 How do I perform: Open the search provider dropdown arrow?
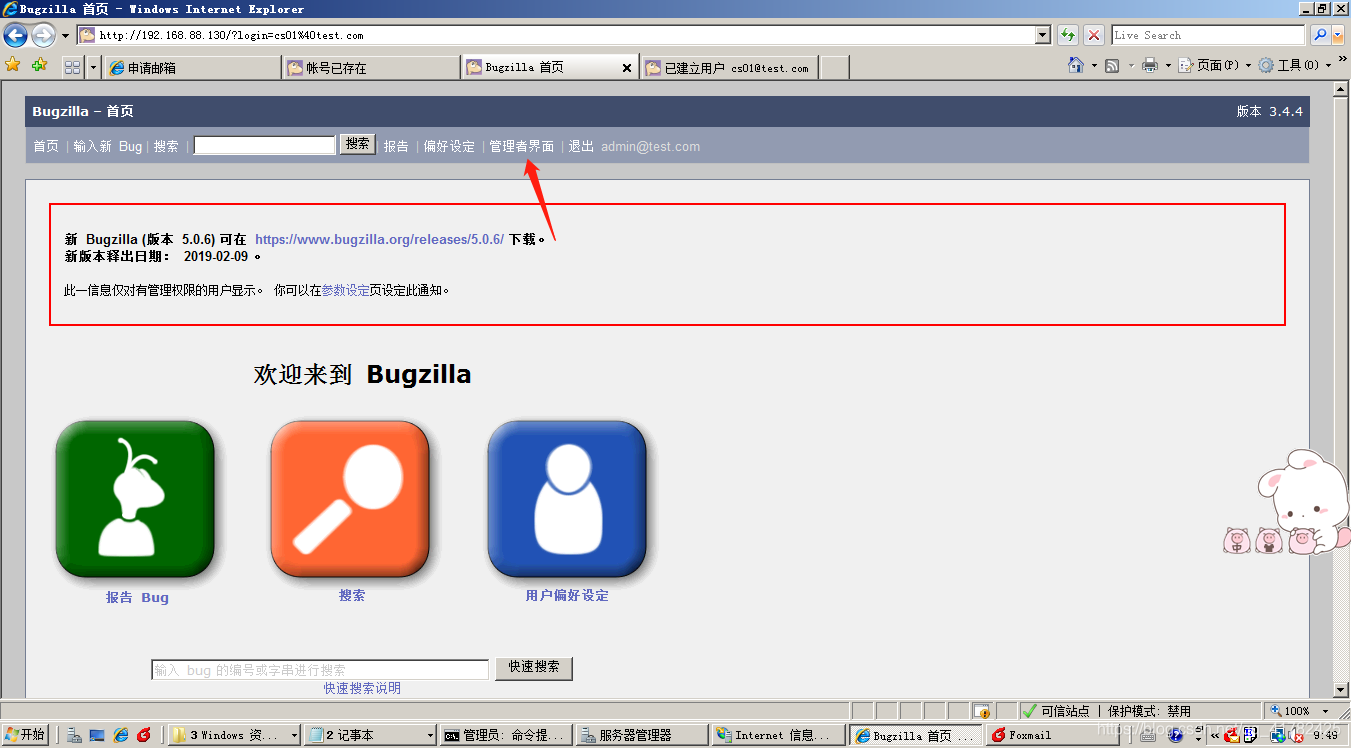tap(1340, 35)
